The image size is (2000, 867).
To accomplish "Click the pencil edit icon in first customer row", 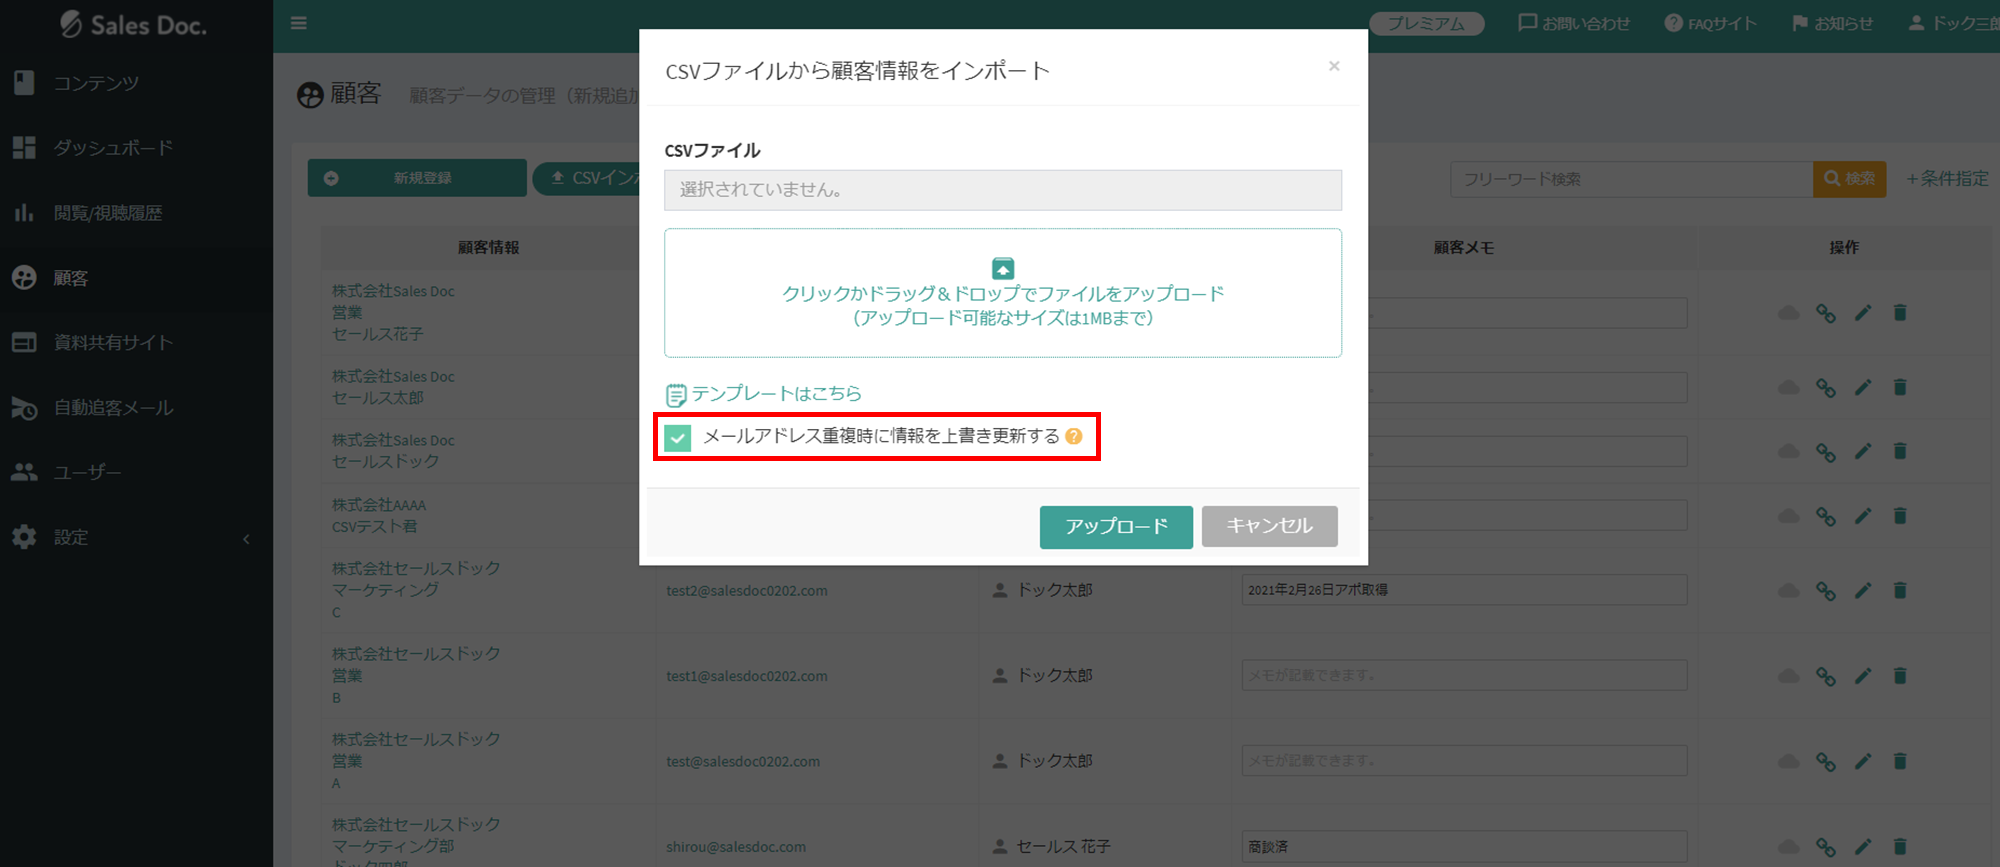I will 1862,314.
